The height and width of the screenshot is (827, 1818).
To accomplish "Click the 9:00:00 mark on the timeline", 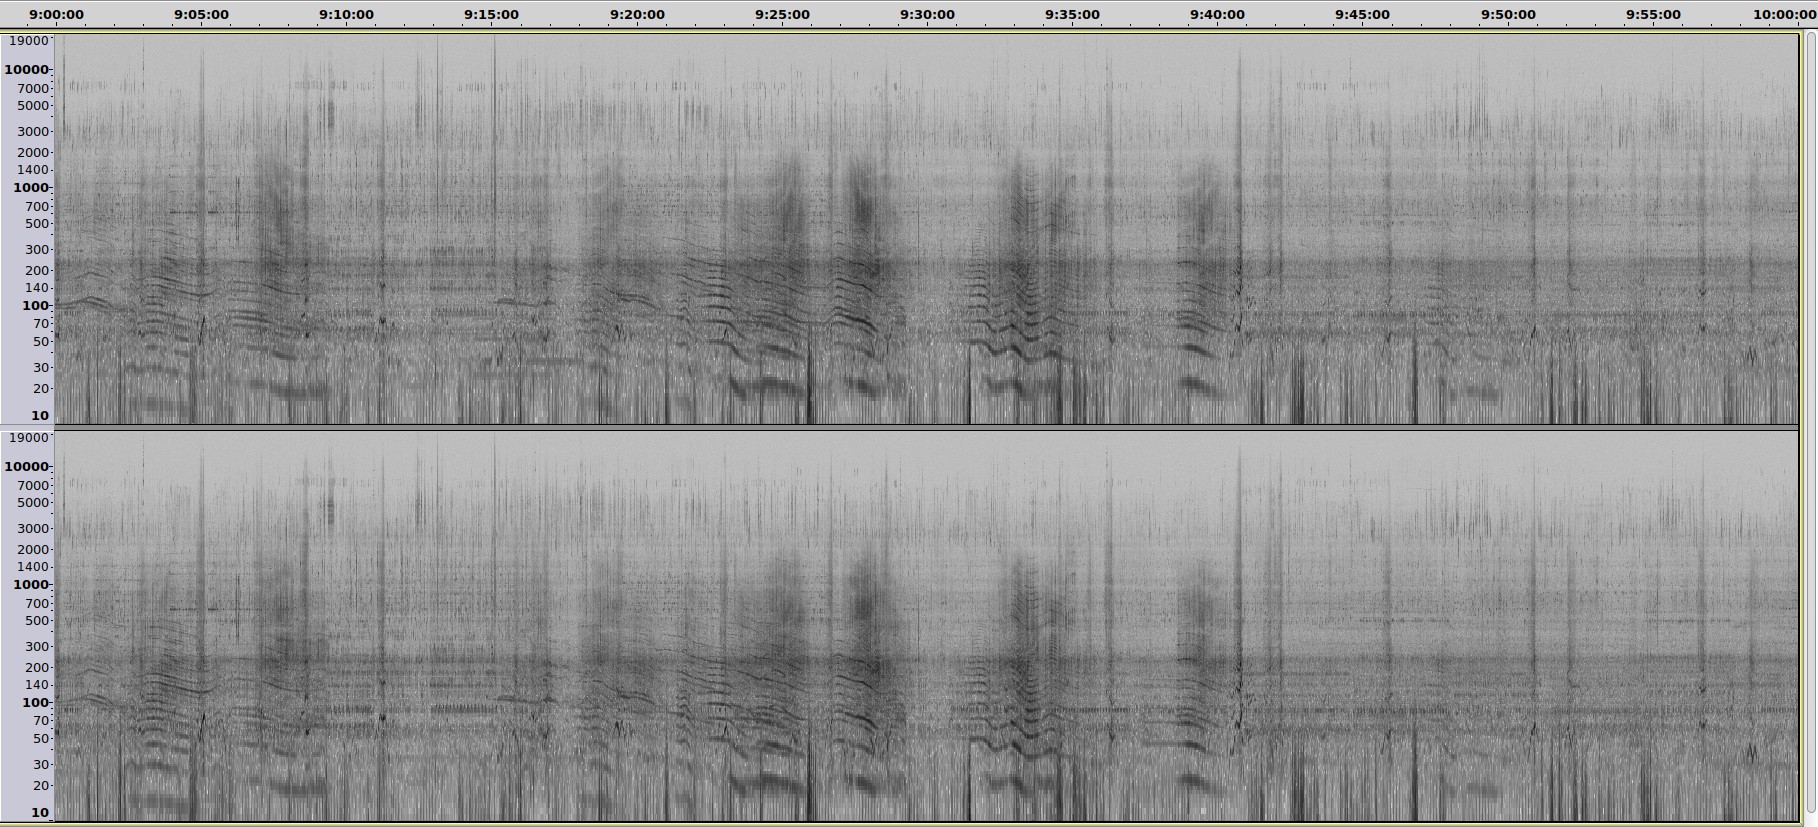I will click(56, 15).
